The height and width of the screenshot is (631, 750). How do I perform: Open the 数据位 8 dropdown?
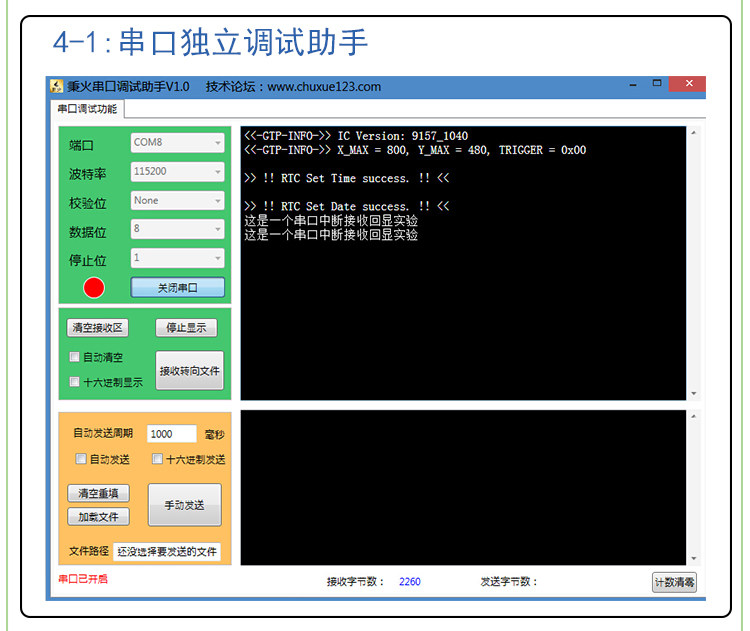click(x=177, y=229)
